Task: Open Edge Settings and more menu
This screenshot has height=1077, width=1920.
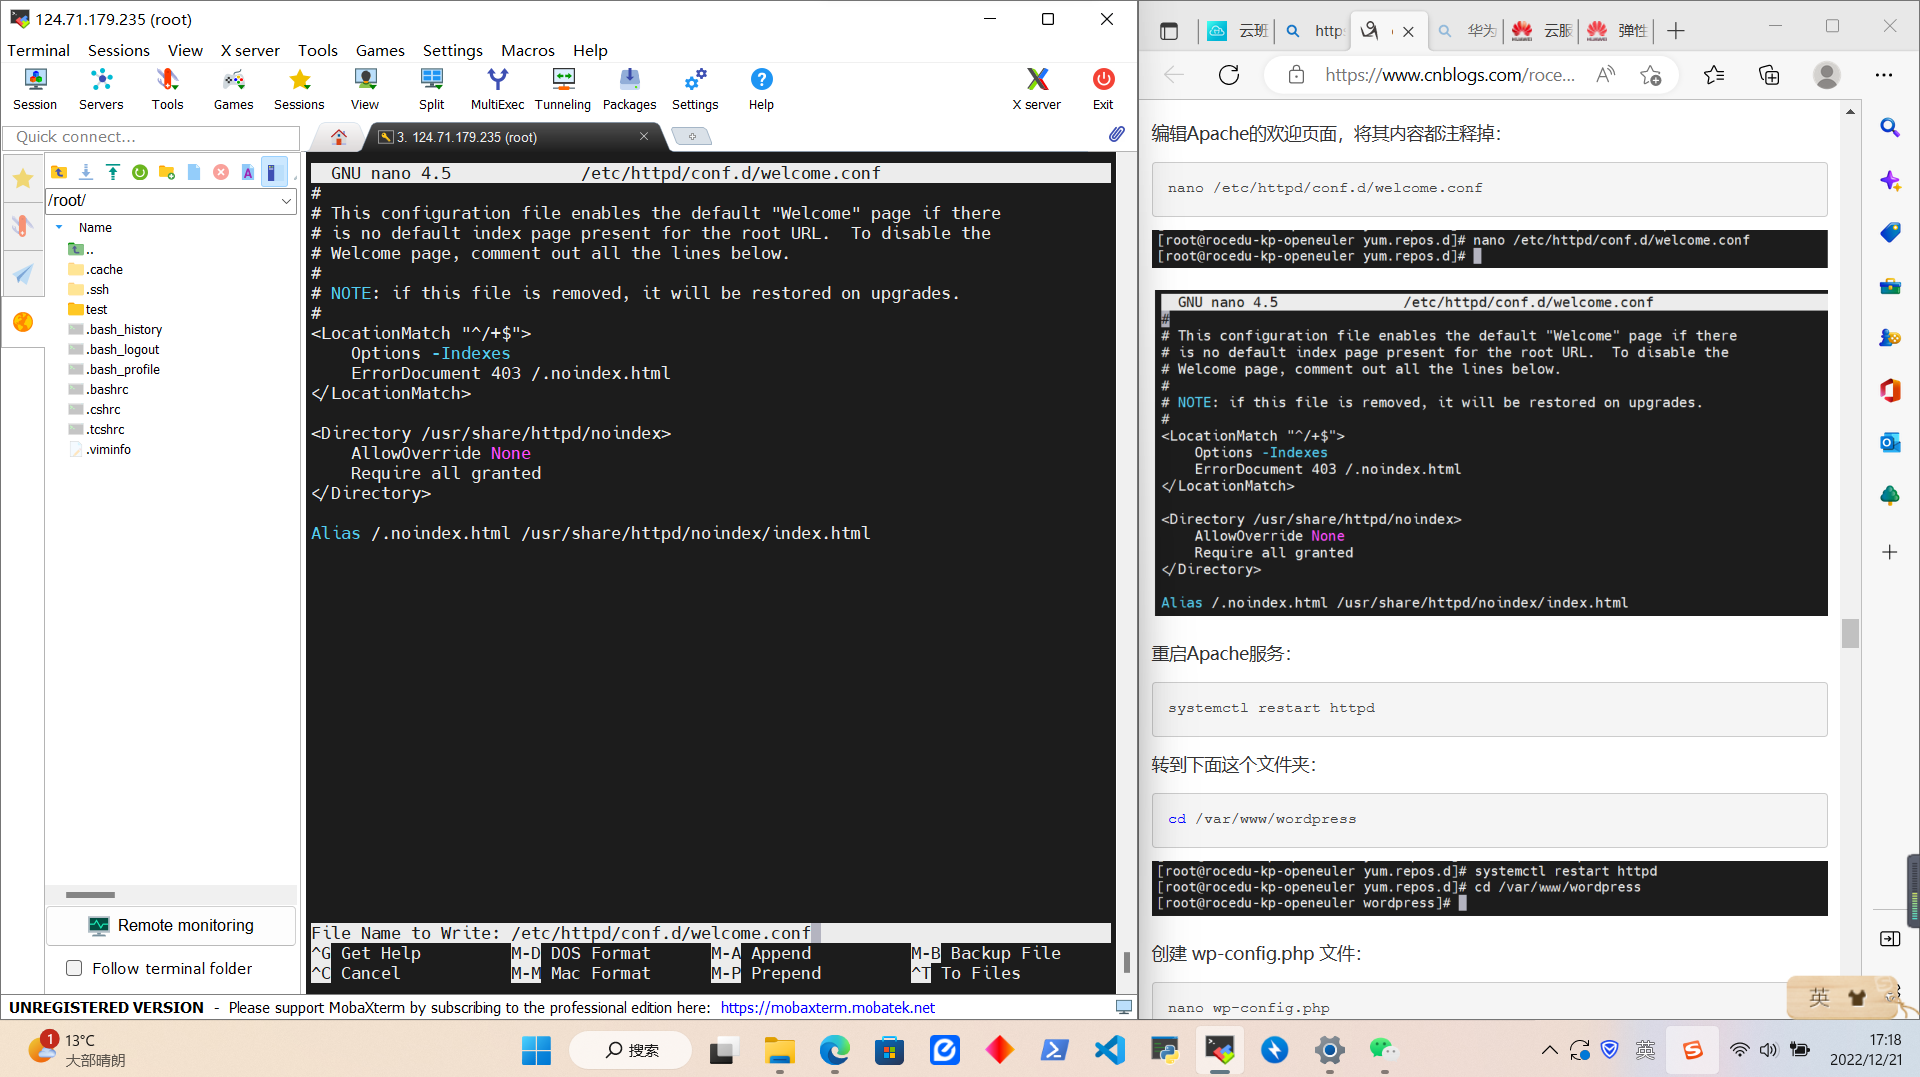Action: point(1884,75)
